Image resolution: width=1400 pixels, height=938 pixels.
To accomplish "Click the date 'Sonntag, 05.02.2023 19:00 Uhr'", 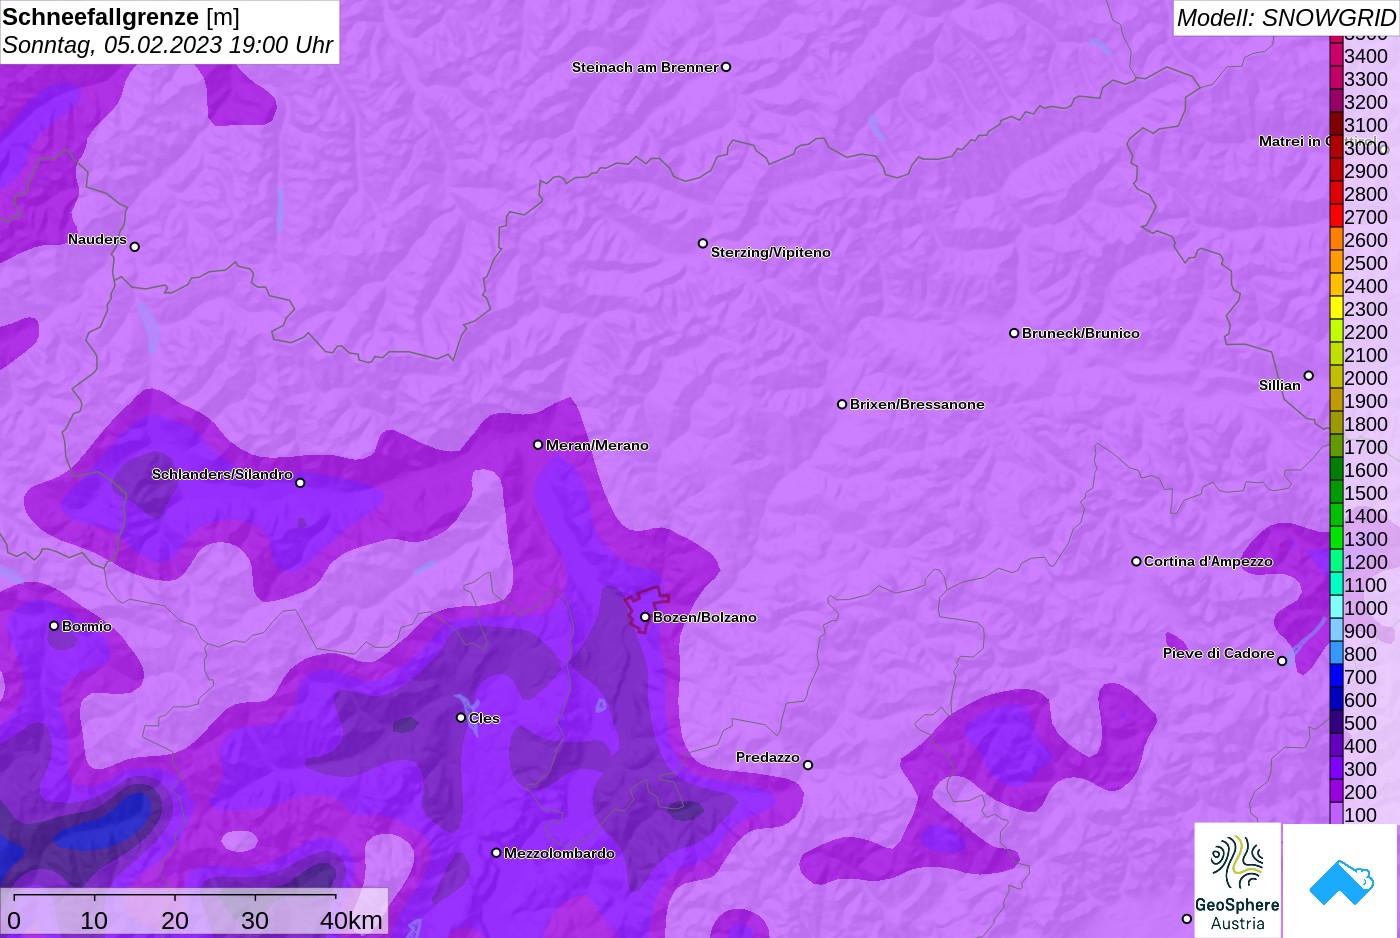I will tap(168, 45).
